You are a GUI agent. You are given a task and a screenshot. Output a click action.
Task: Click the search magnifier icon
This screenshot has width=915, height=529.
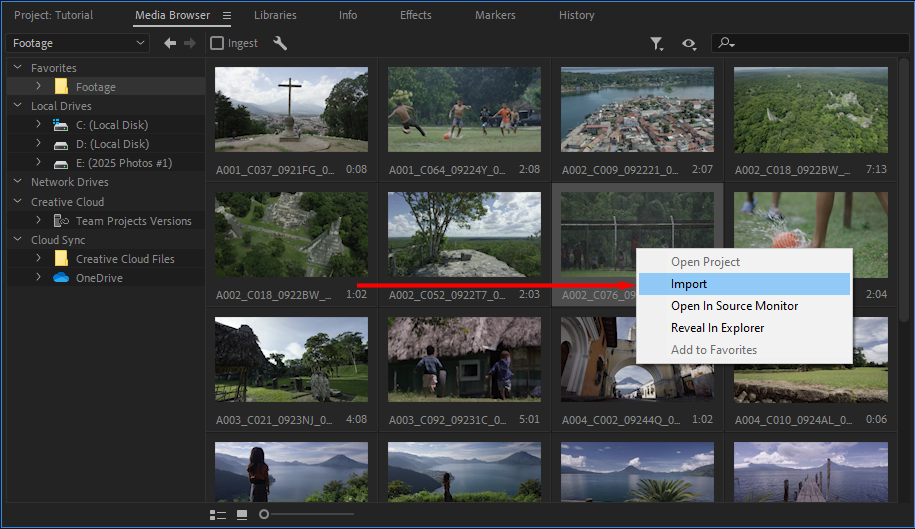(726, 43)
